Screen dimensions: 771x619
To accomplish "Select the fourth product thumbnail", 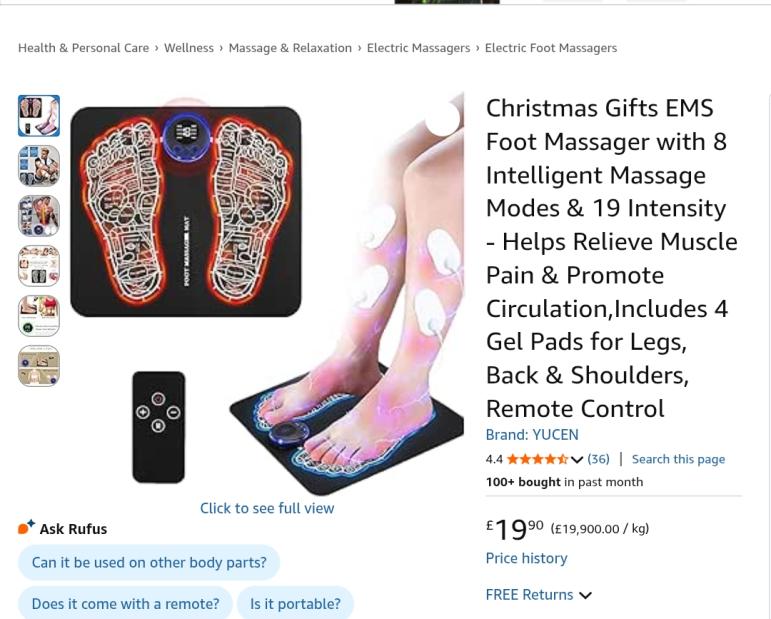I will click(39, 266).
